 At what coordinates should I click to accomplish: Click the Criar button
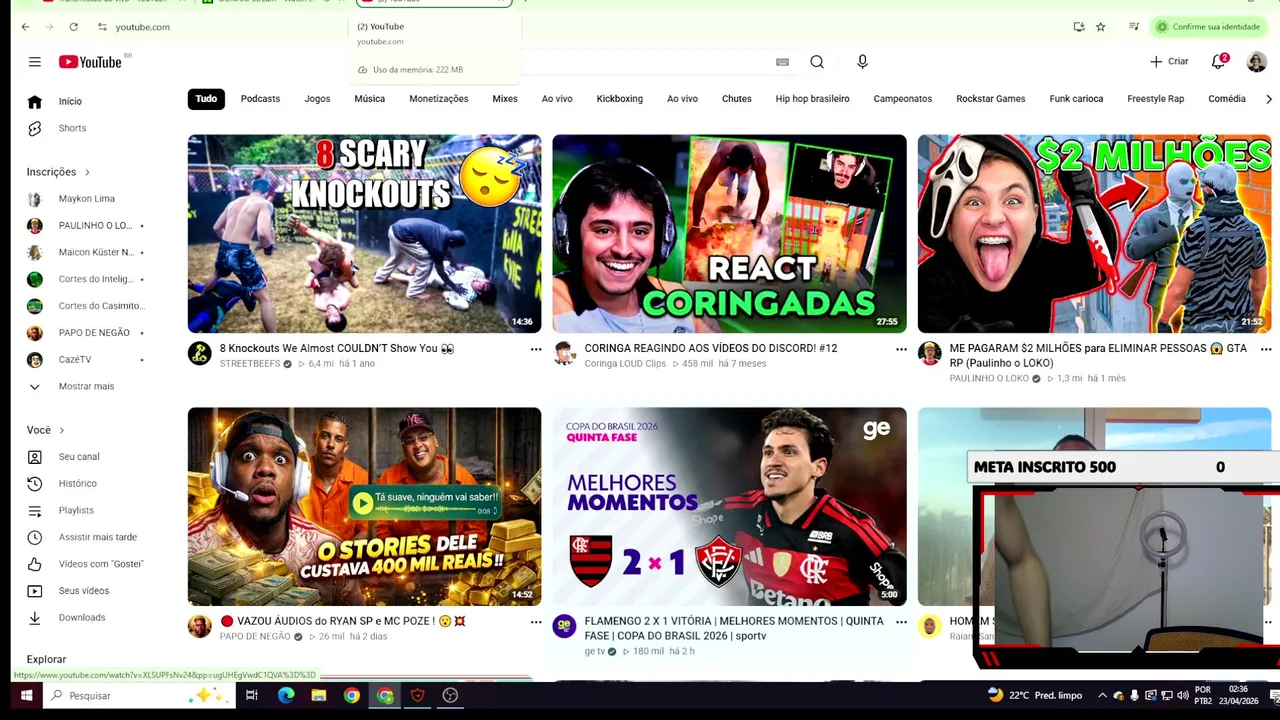coord(1169,62)
